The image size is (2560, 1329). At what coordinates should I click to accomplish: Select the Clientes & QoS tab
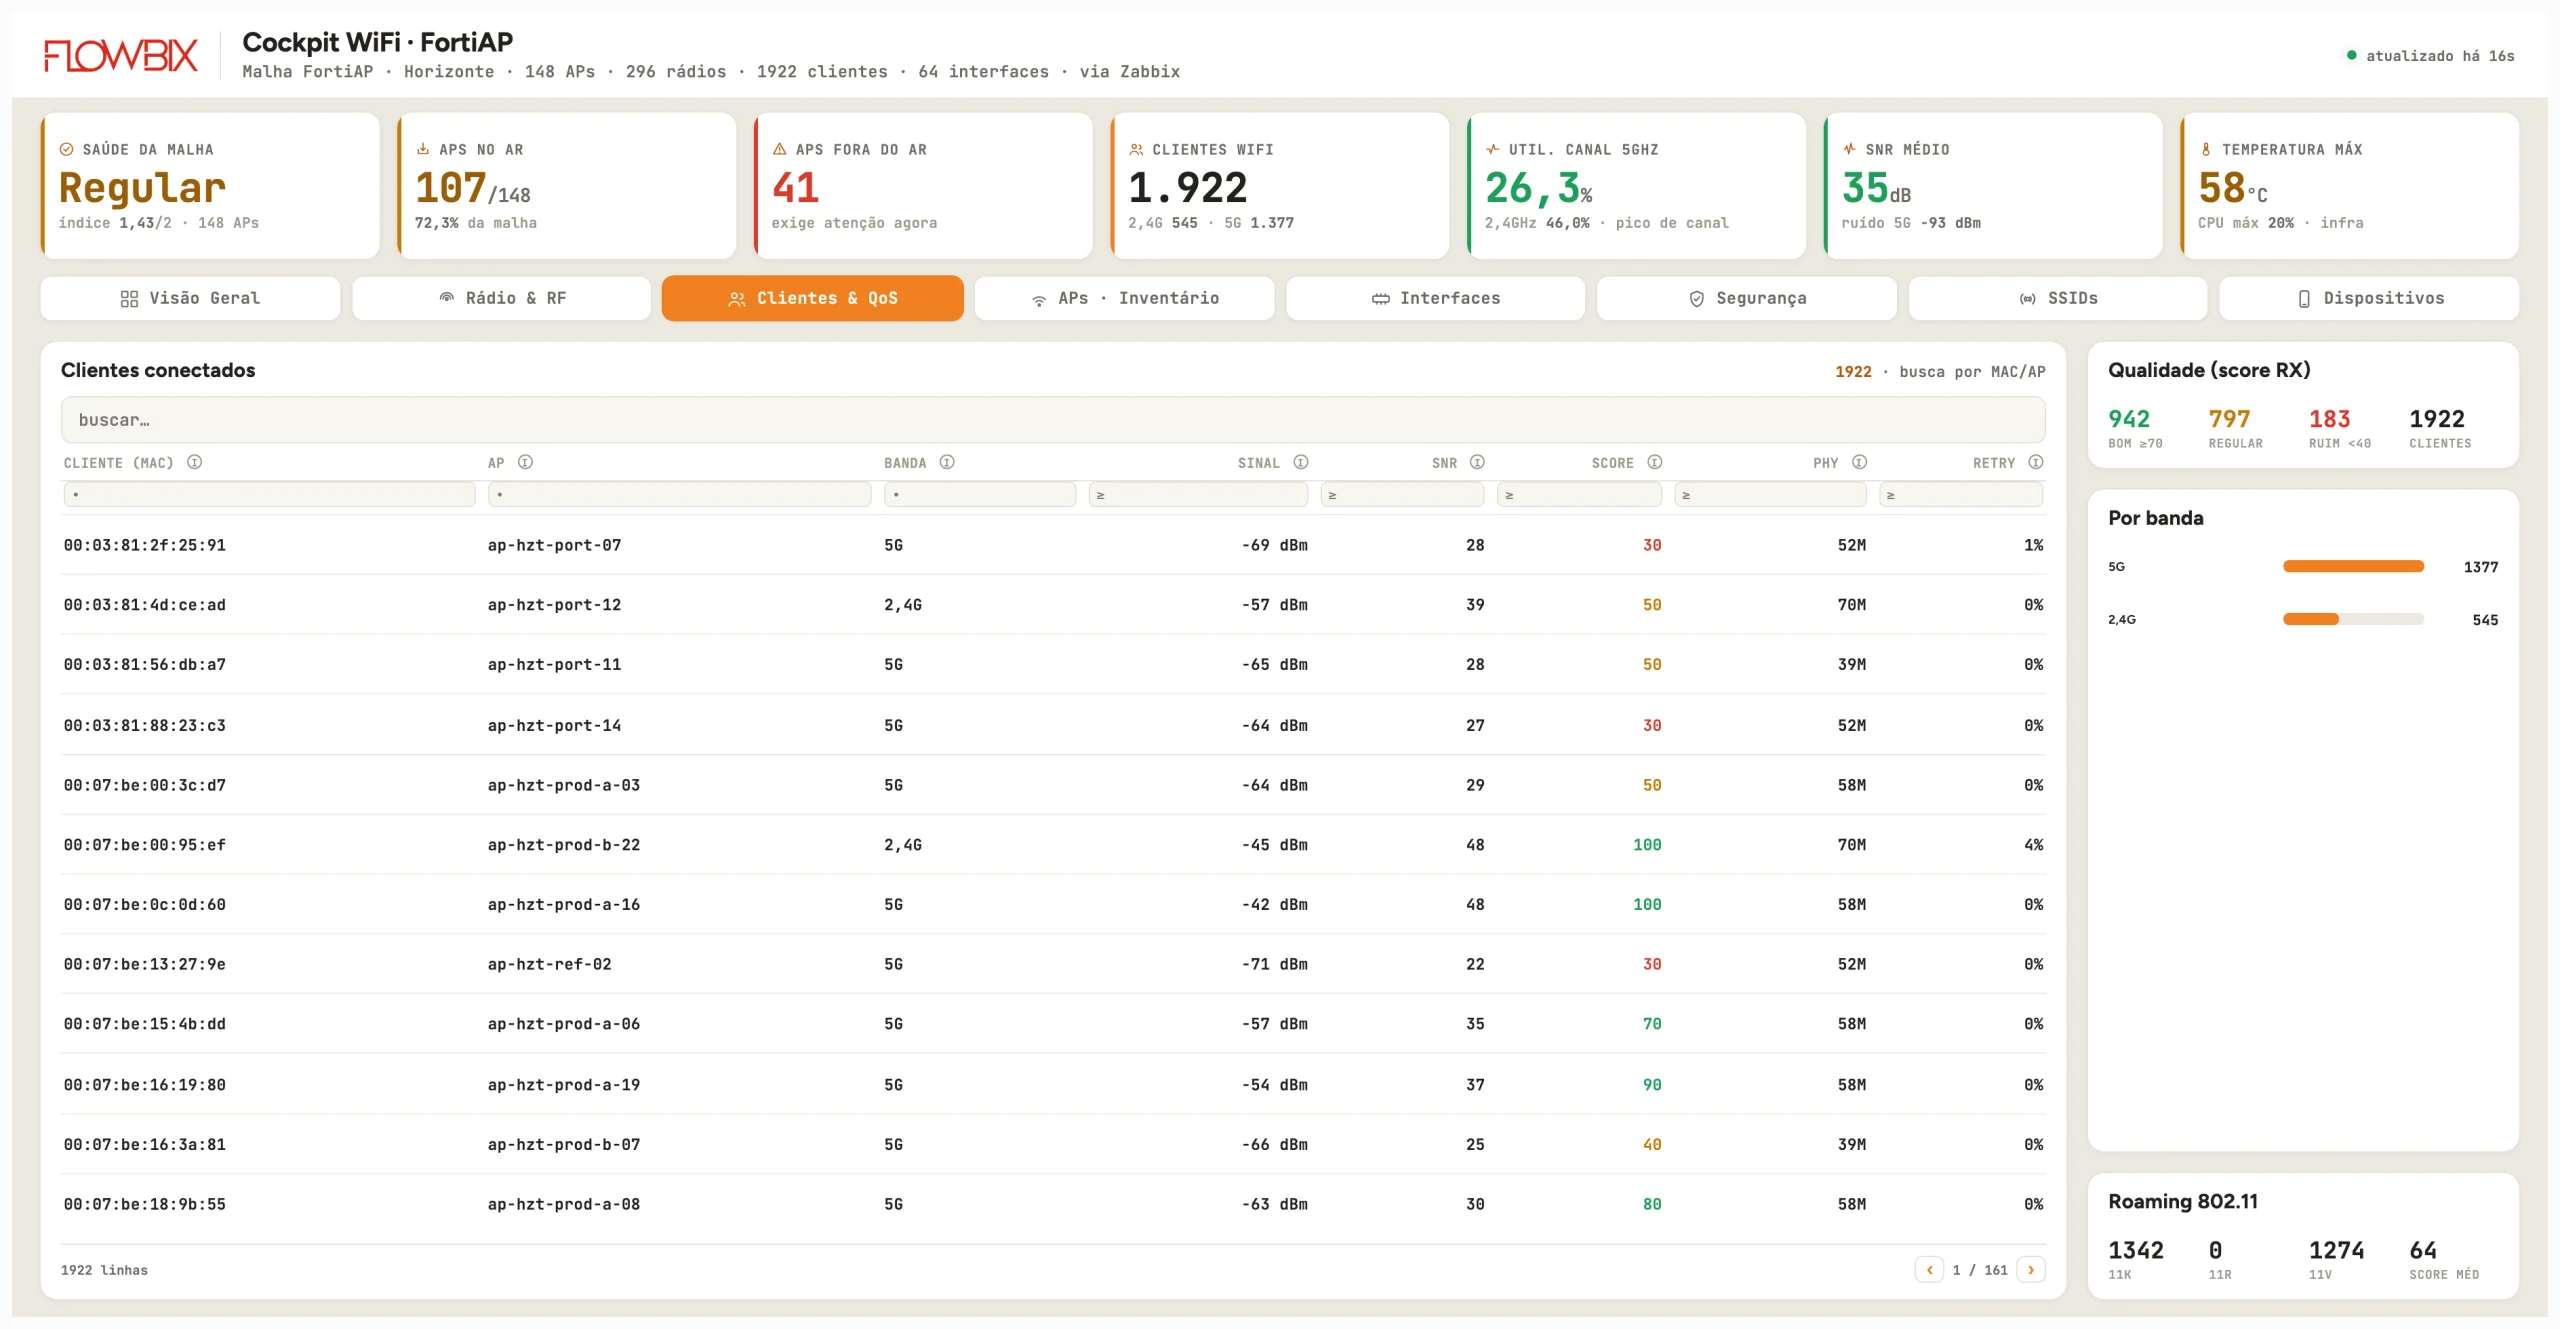813,298
